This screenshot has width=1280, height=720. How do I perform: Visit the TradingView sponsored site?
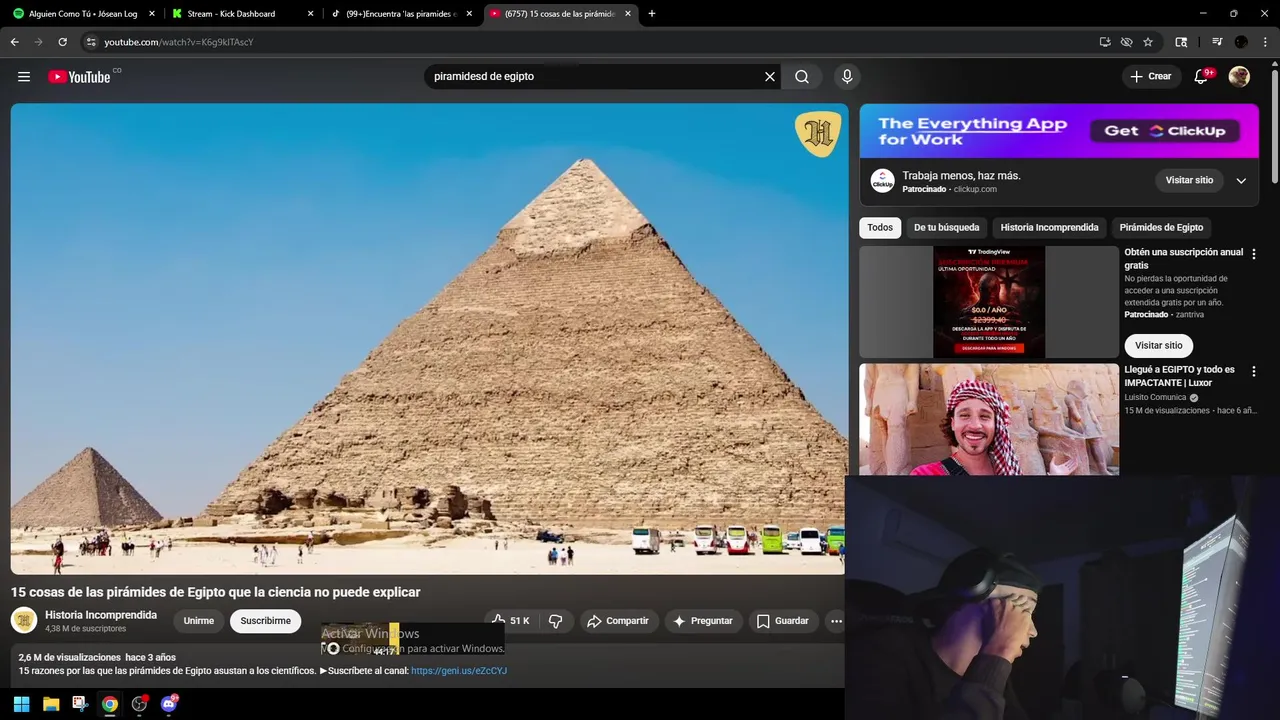point(1158,346)
